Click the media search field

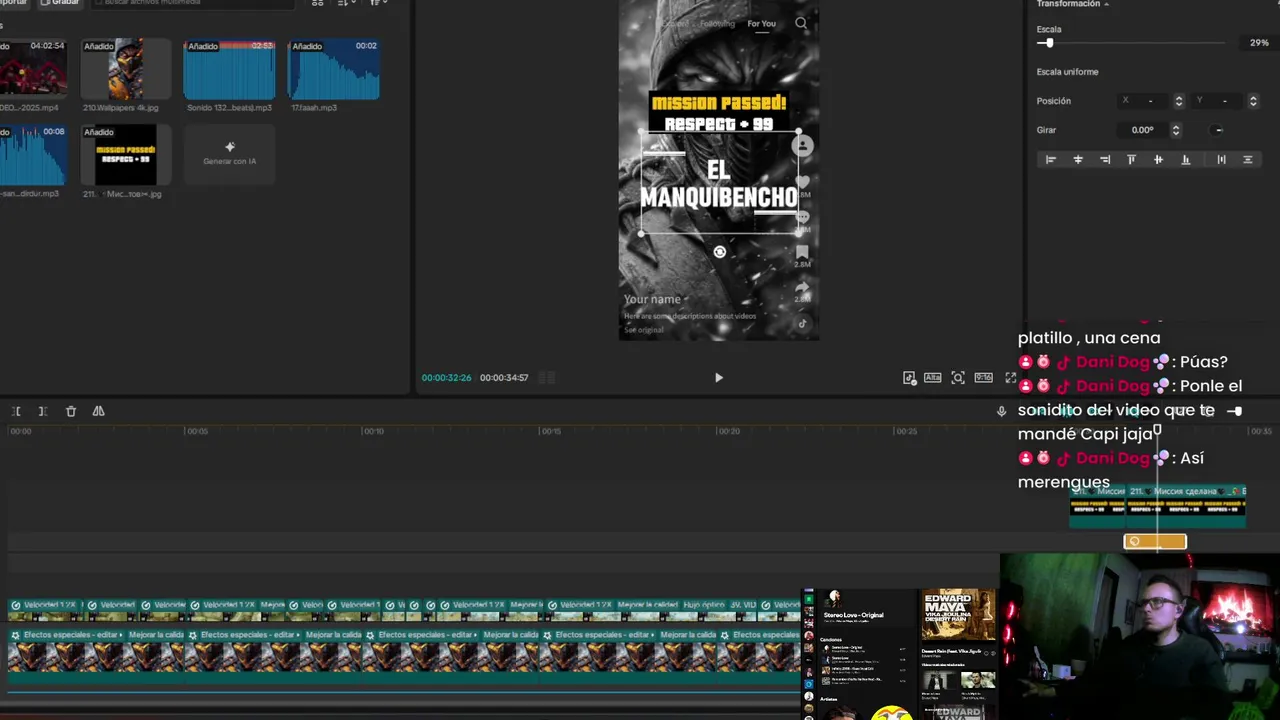tap(193, 3)
